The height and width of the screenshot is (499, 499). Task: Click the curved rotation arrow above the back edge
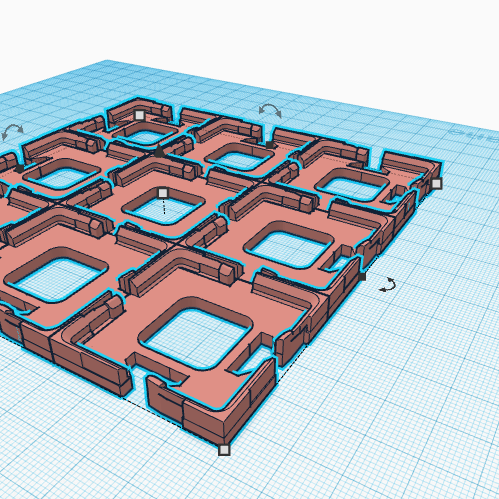point(270,111)
